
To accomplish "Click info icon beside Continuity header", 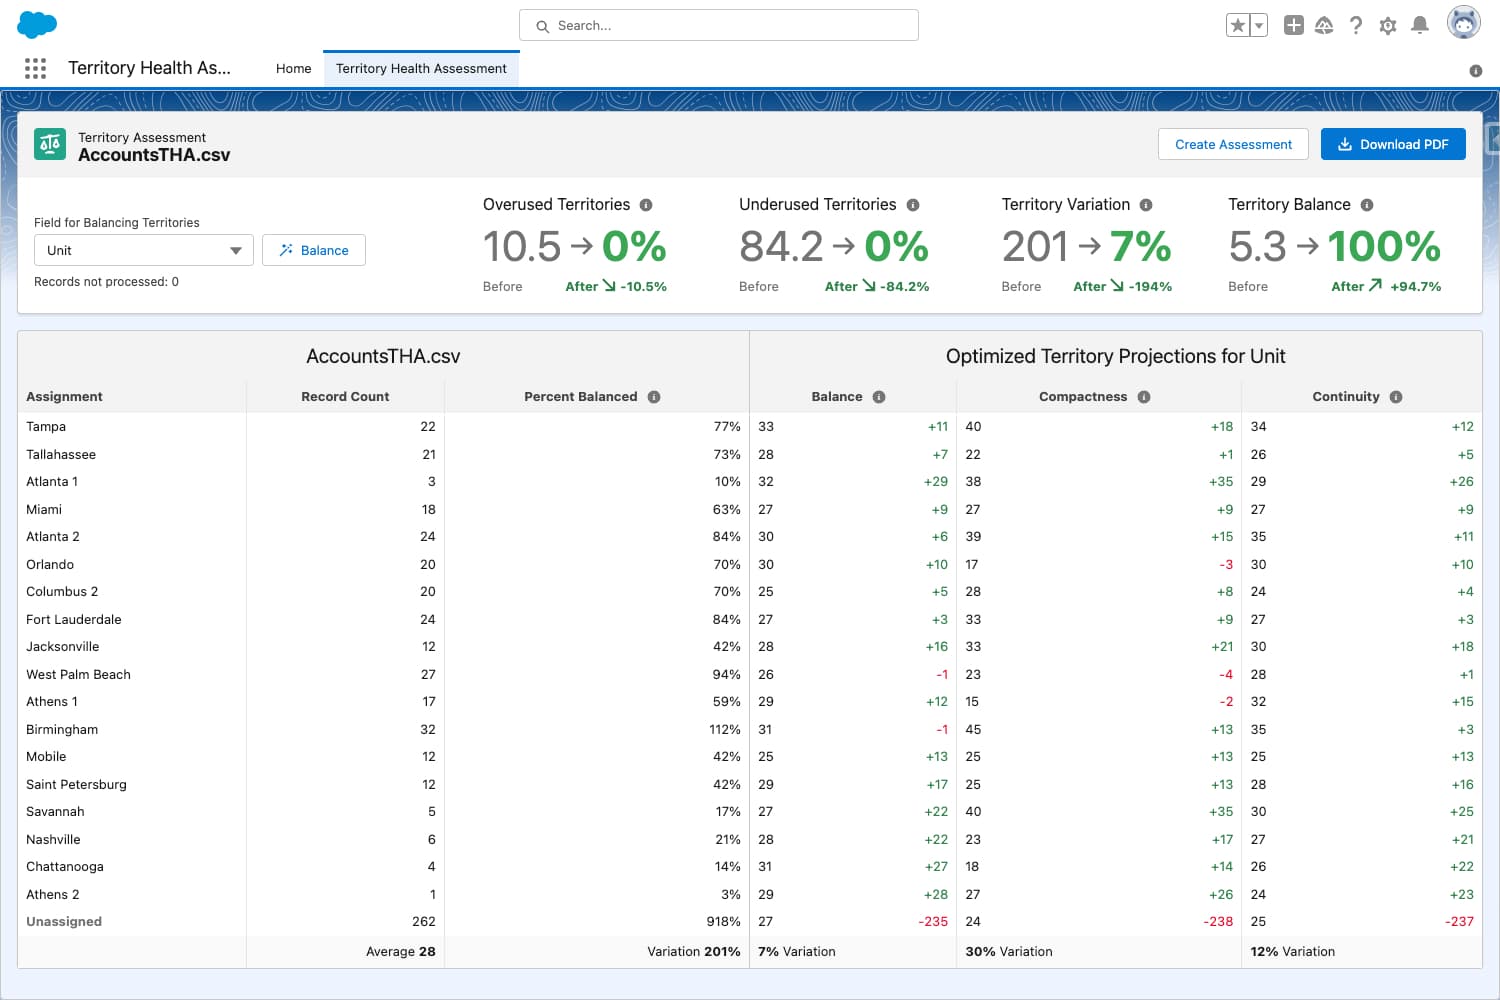I will tap(1396, 397).
